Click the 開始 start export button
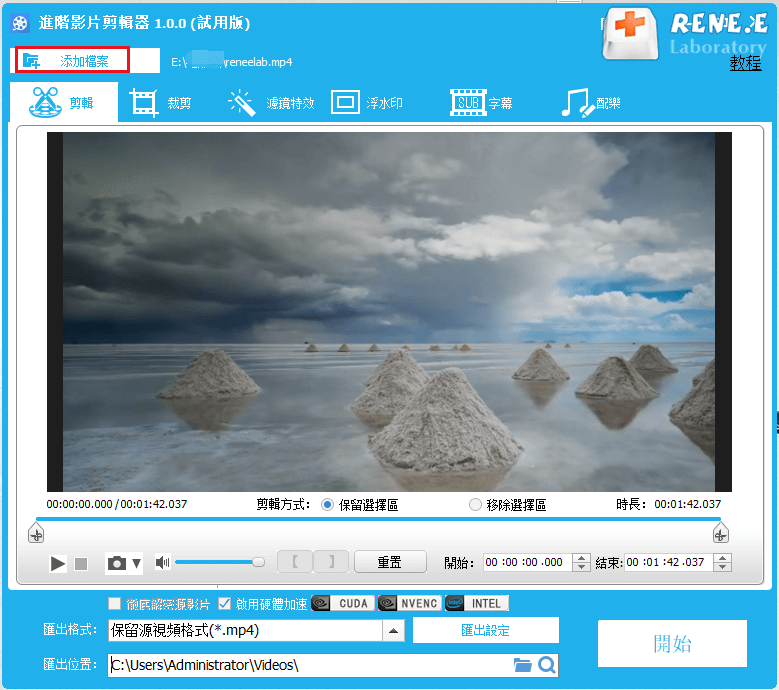Screen dimensions: 779x690 672,644
